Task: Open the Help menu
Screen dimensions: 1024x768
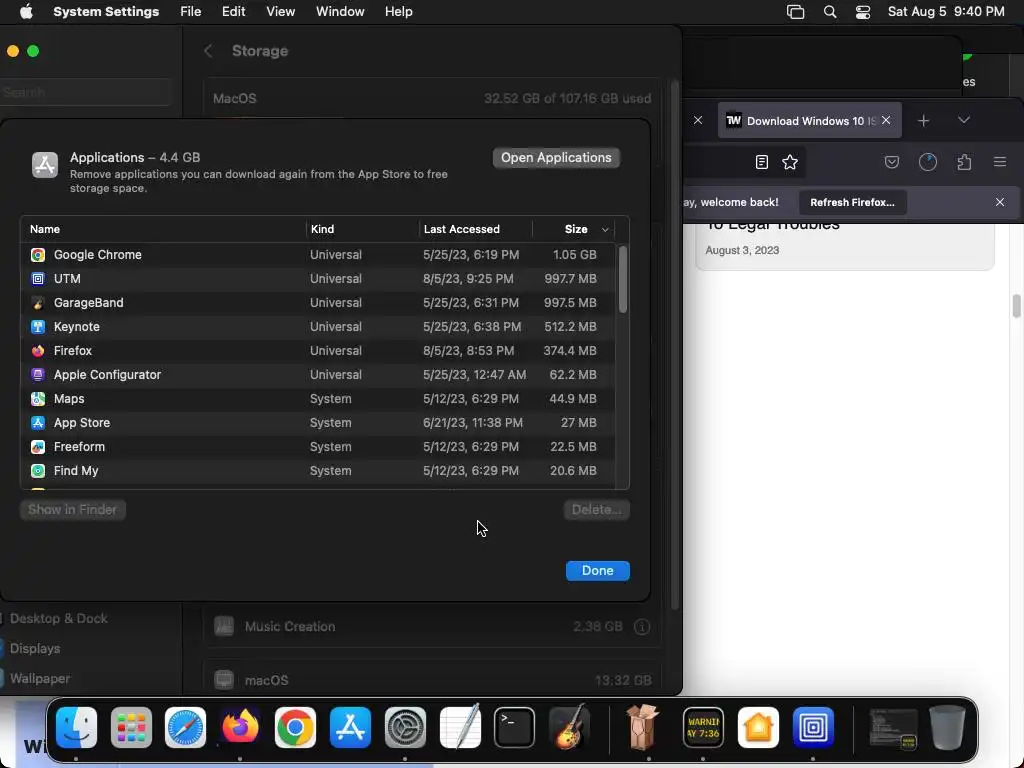Action: click(x=398, y=12)
